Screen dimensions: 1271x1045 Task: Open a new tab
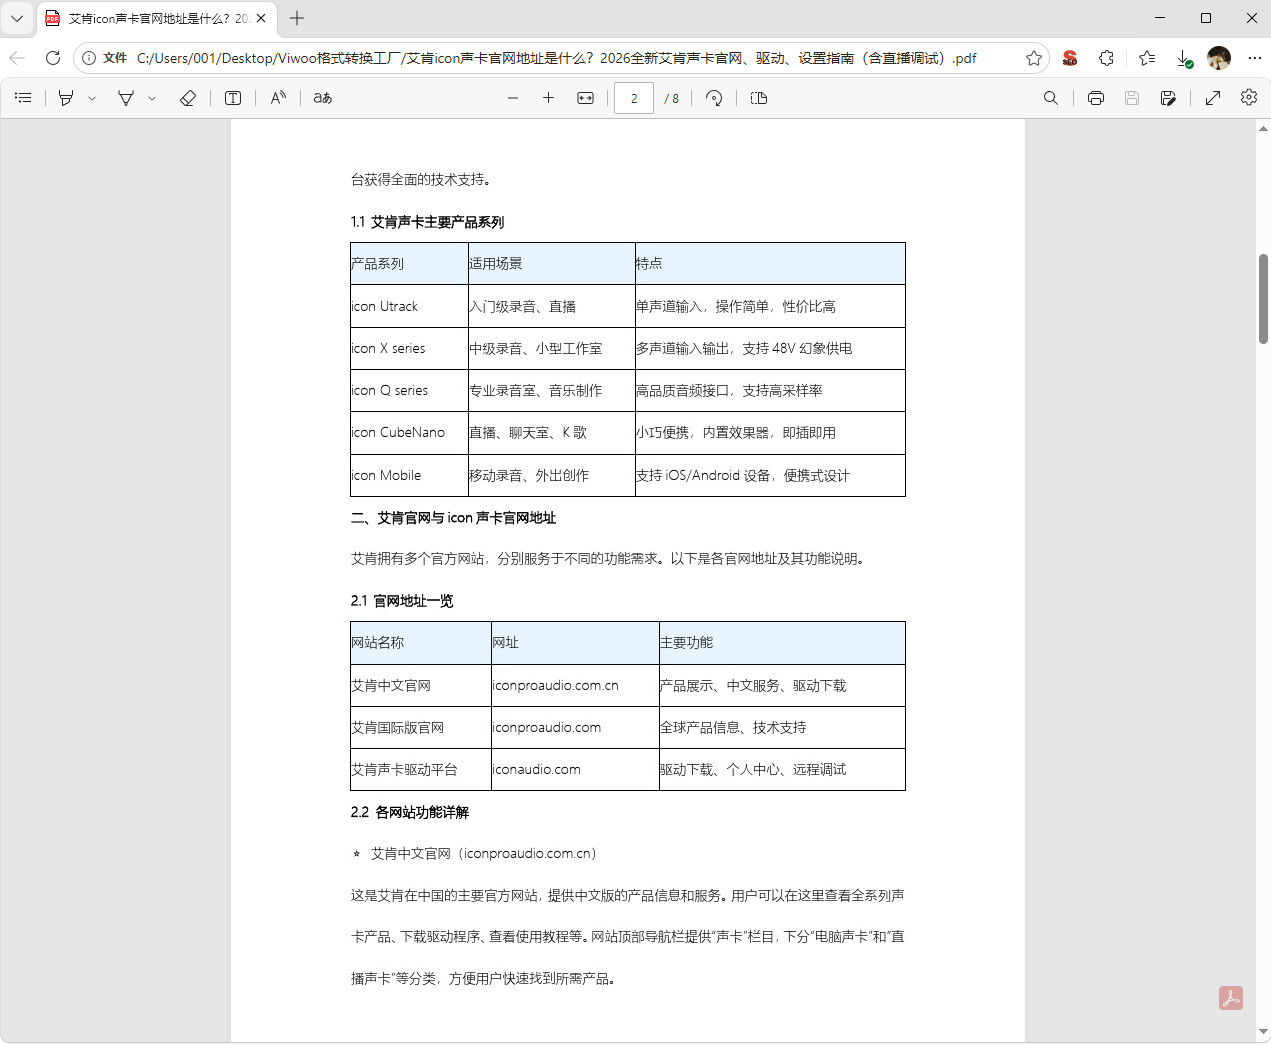click(297, 18)
